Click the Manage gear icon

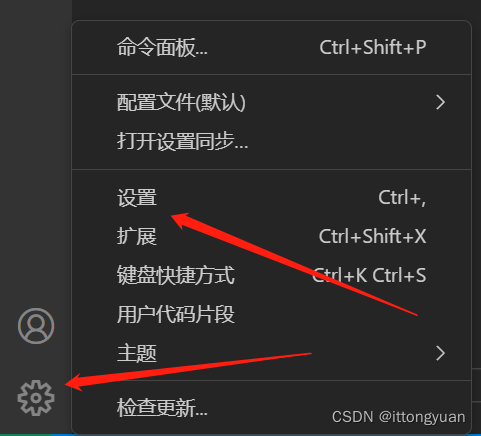[x=36, y=398]
